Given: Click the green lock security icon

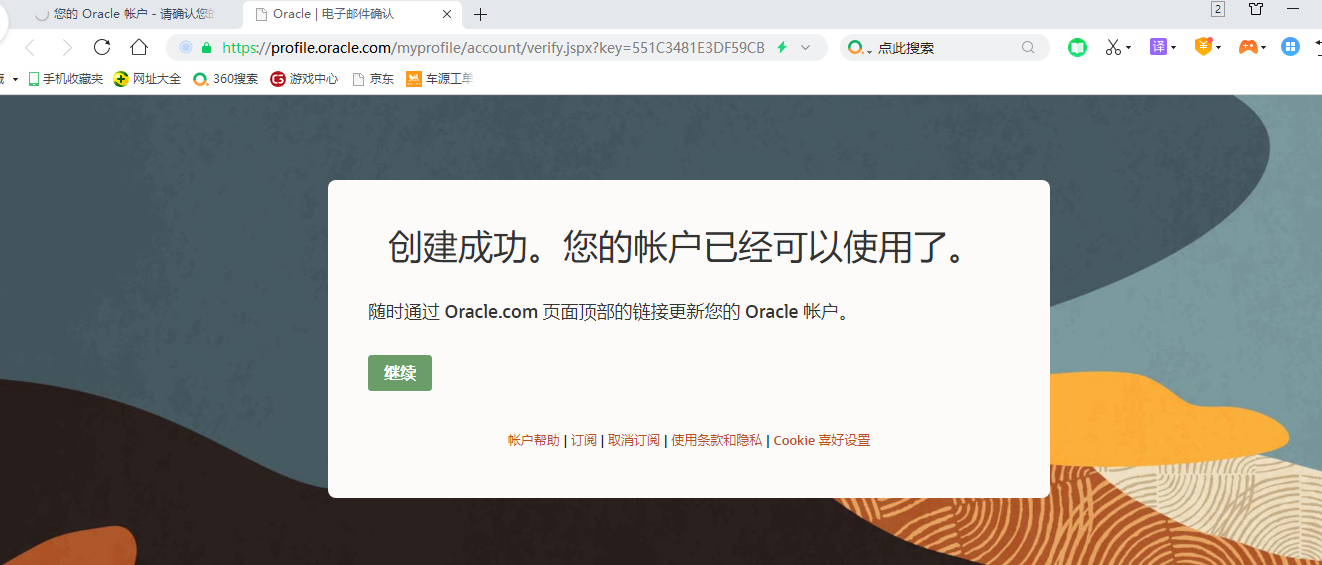Looking at the screenshot, I should click(207, 47).
